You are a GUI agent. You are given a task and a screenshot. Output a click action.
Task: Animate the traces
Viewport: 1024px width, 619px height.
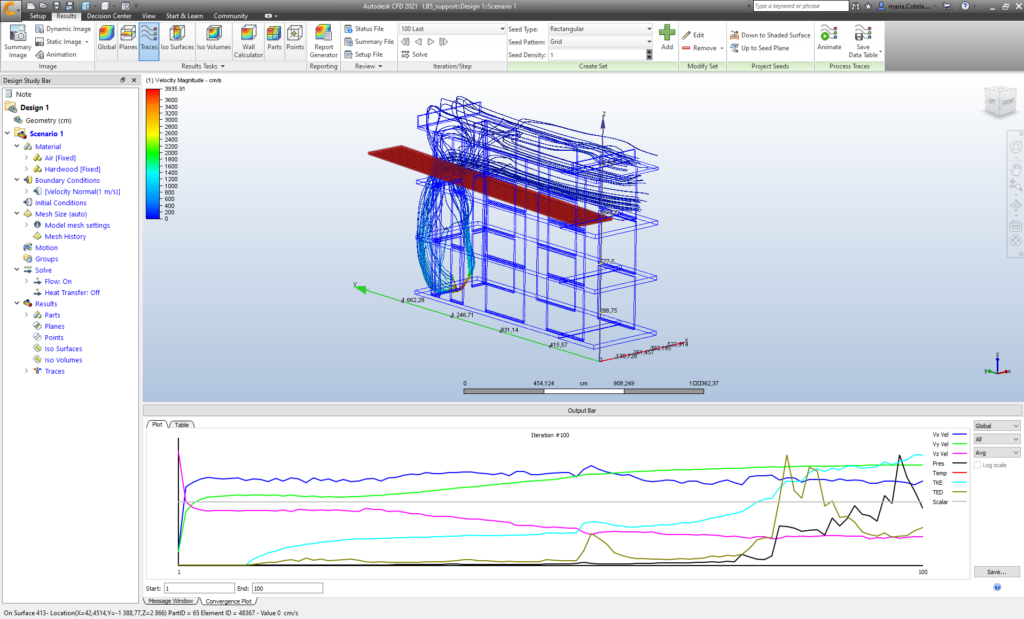pyautogui.click(x=829, y=38)
